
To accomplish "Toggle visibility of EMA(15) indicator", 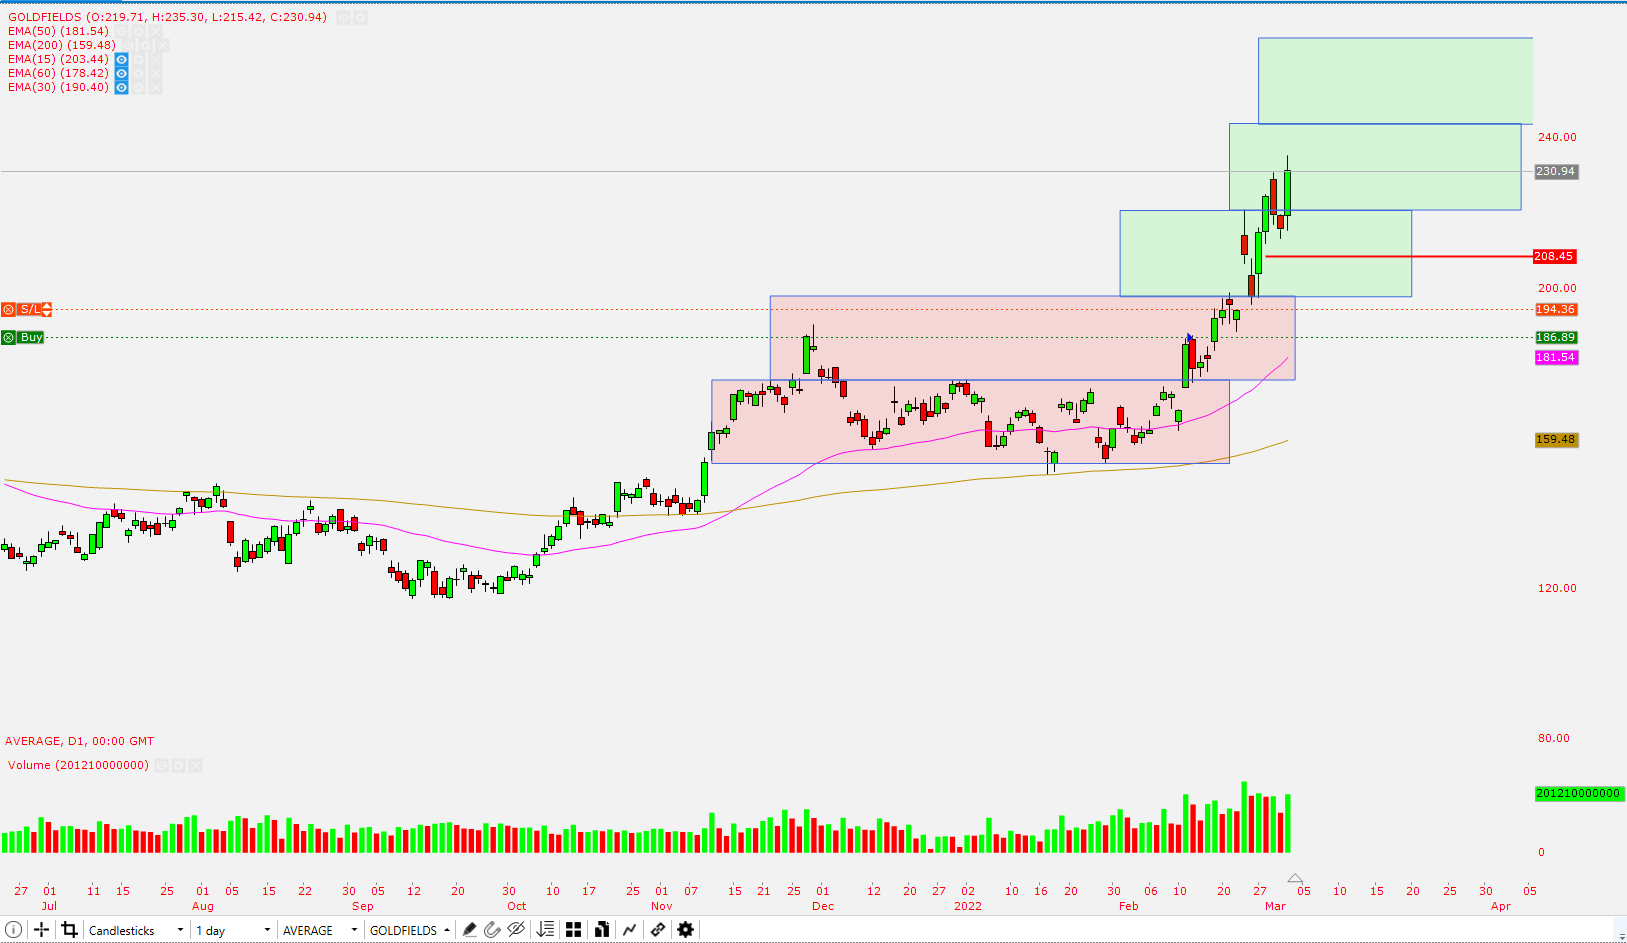I will coord(121,60).
